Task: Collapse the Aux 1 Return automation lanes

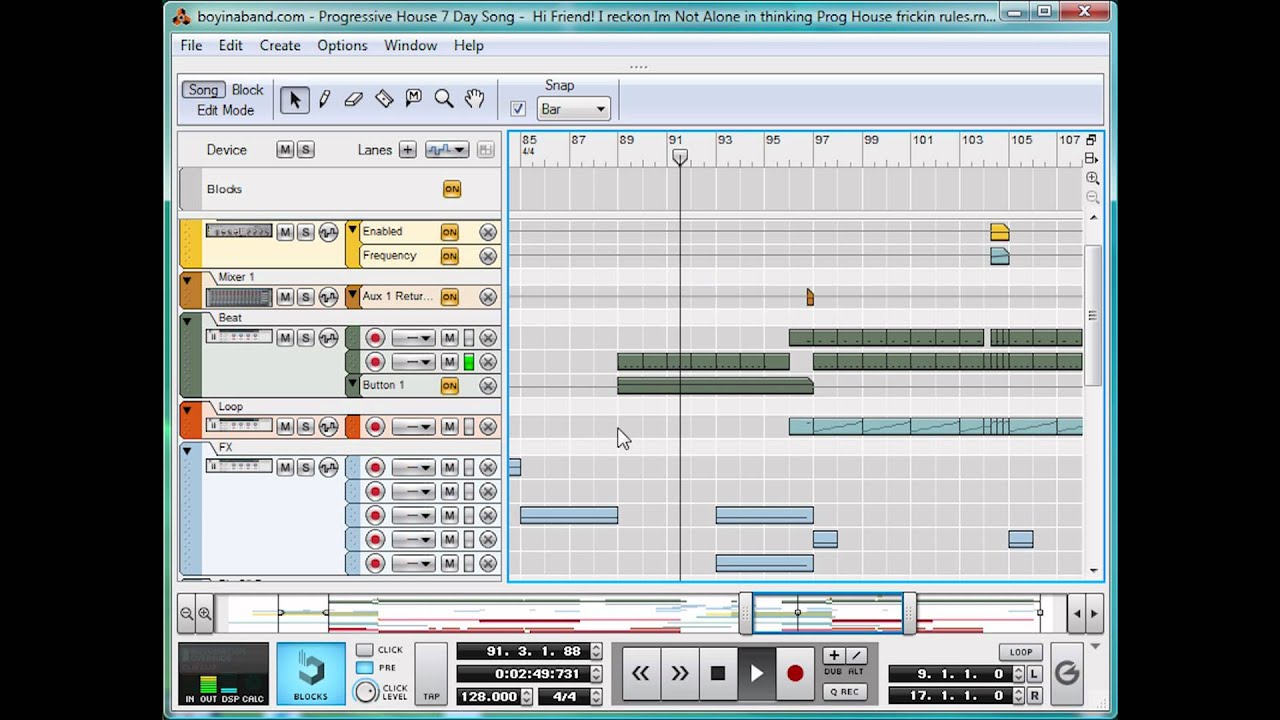Action: coord(352,295)
